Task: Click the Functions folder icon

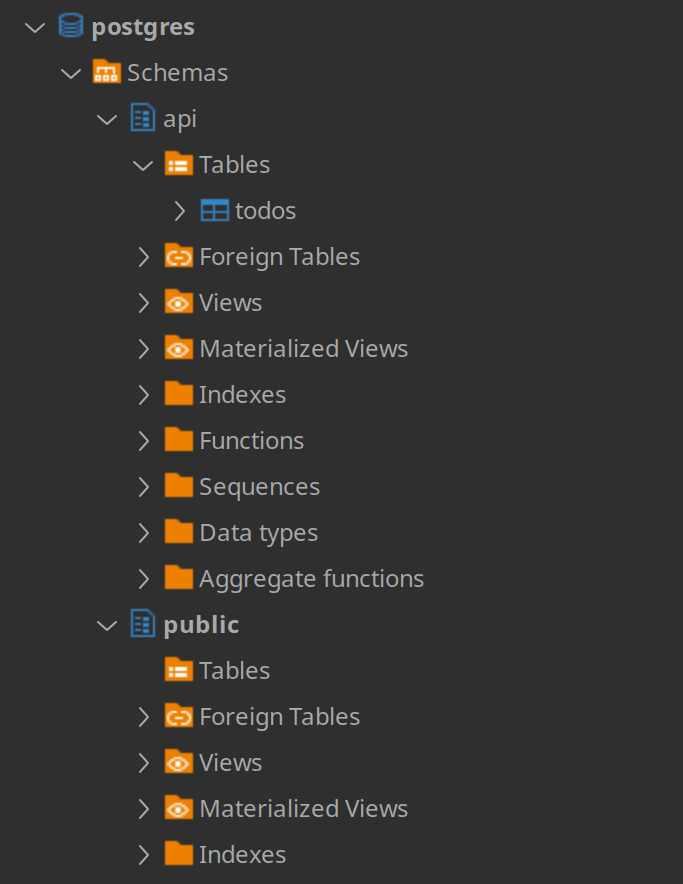Action: [x=179, y=440]
